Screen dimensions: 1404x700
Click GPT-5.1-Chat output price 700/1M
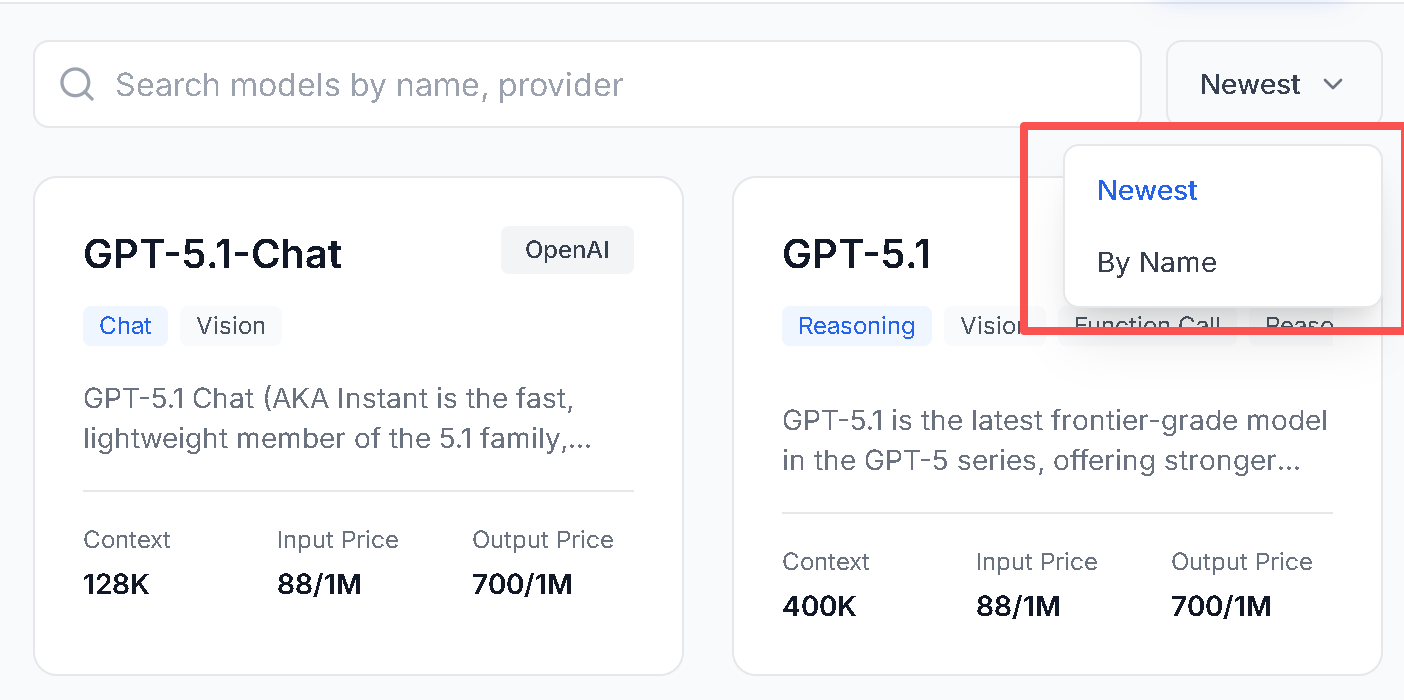522,584
